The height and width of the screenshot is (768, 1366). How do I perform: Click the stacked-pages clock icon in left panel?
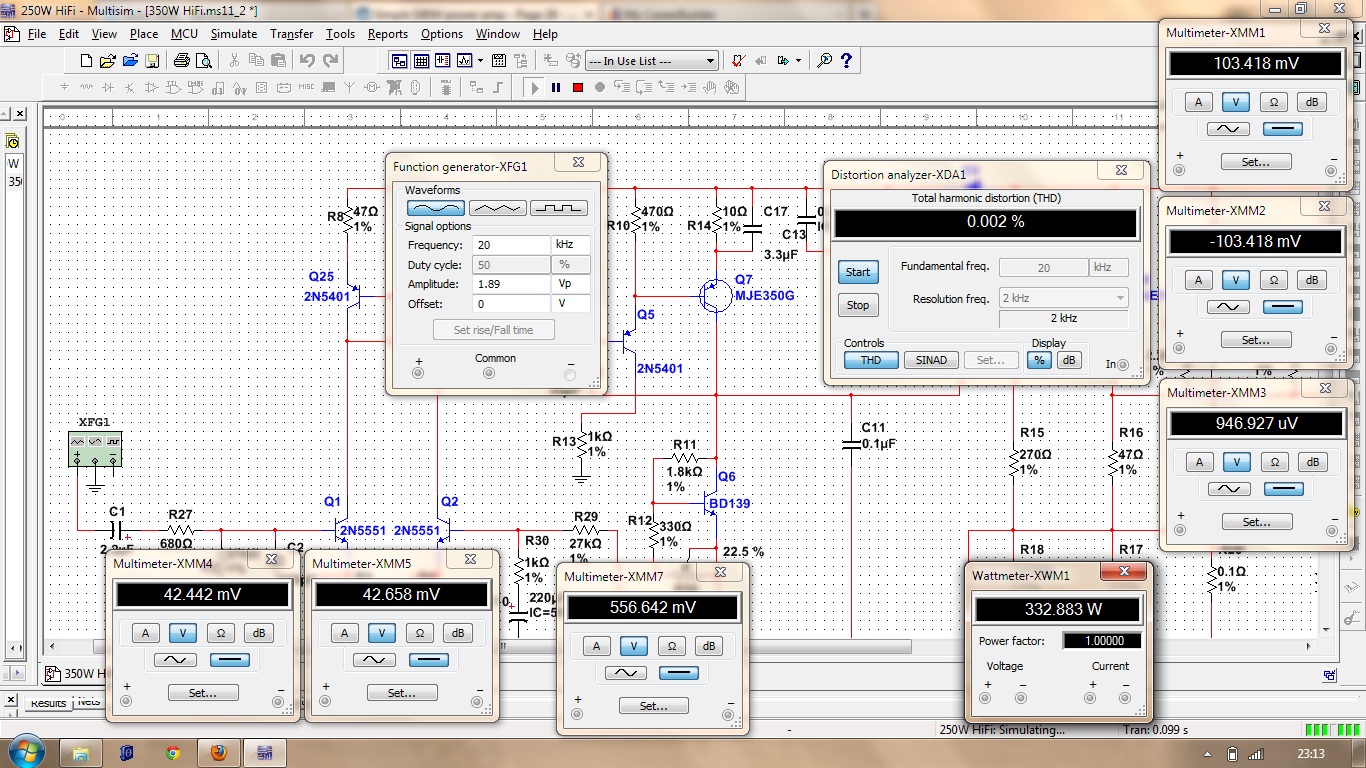click(13, 142)
